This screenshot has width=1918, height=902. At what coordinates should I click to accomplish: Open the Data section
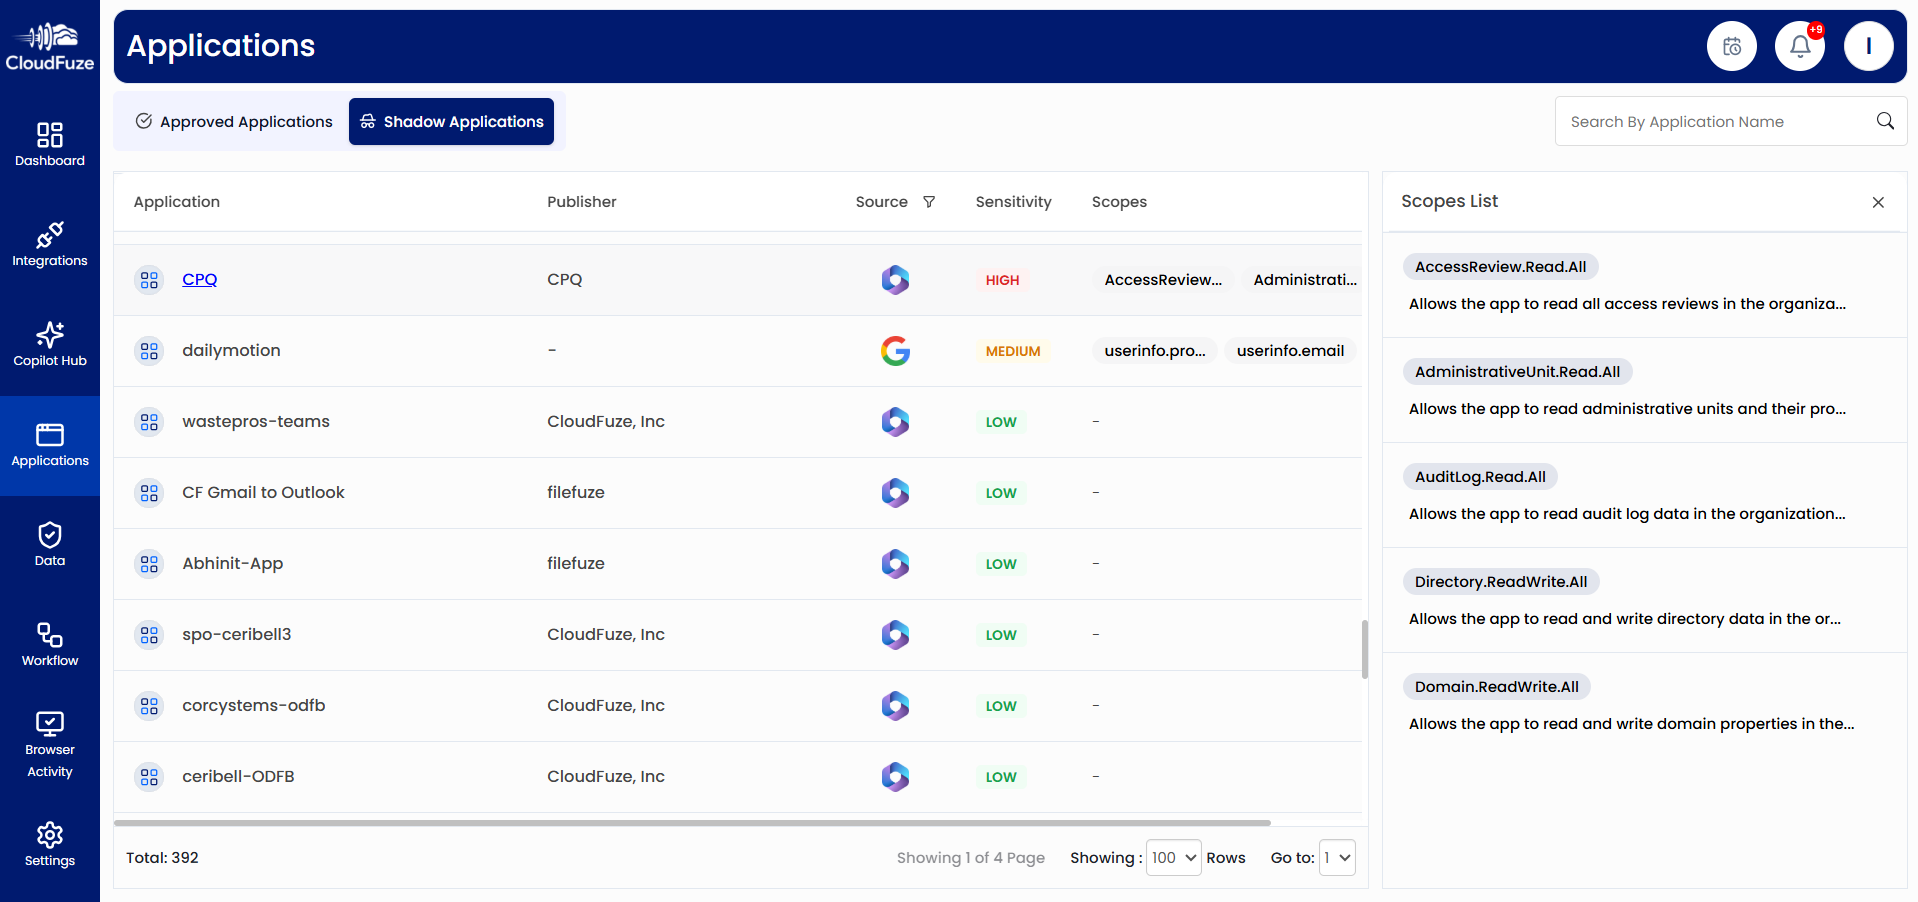coord(49,543)
